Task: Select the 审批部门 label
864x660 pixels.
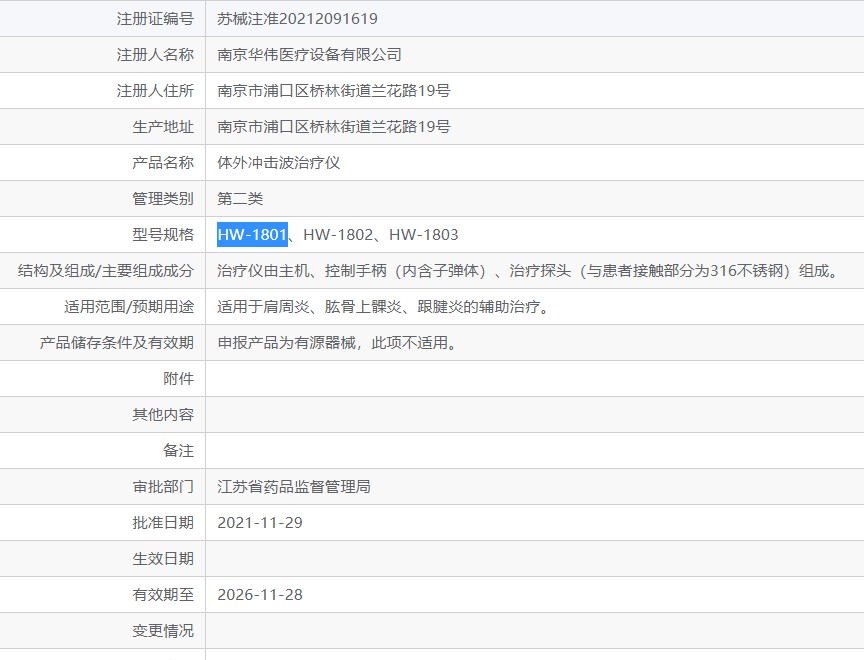Action: point(163,486)
